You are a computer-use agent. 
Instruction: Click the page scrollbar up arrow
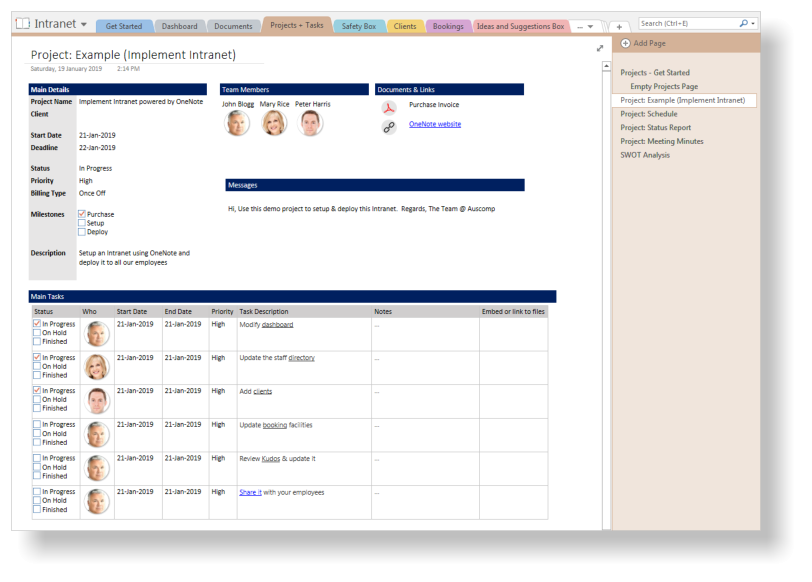point(606,66)
